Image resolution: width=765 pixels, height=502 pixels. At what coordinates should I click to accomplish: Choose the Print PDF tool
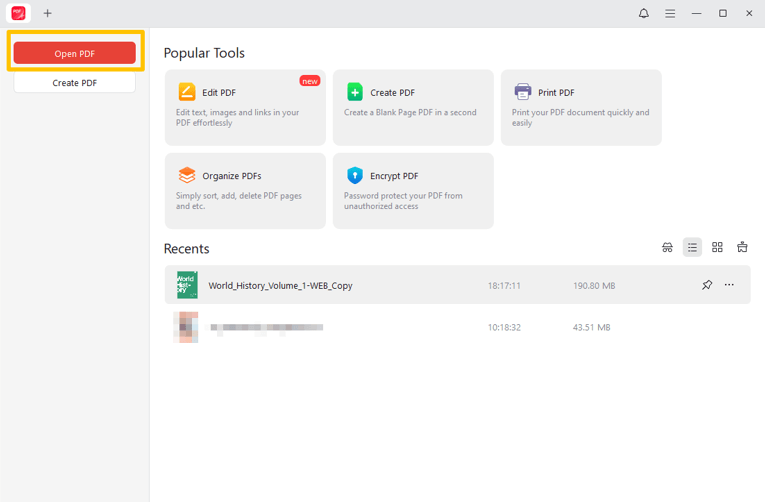pyautogui.click(x=581, y=107)
